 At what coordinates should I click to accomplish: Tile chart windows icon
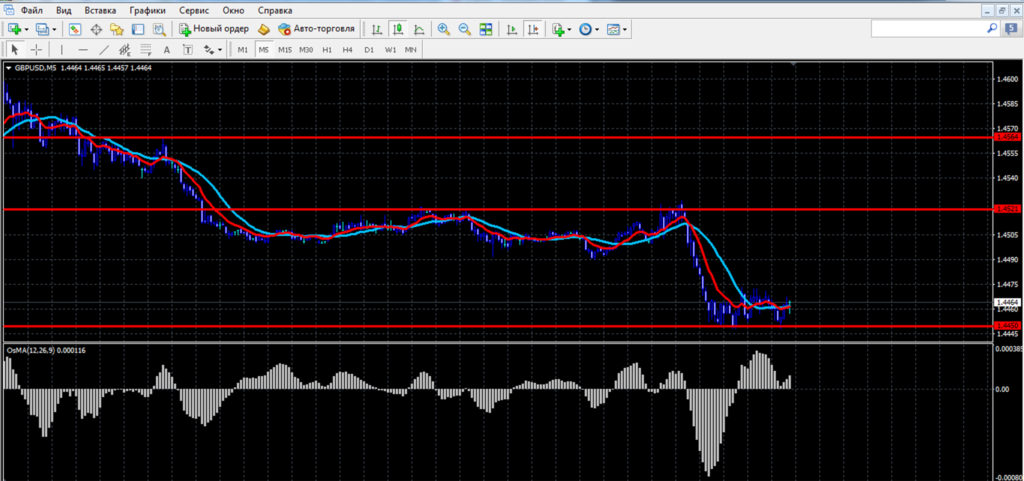tap(486, 29)
